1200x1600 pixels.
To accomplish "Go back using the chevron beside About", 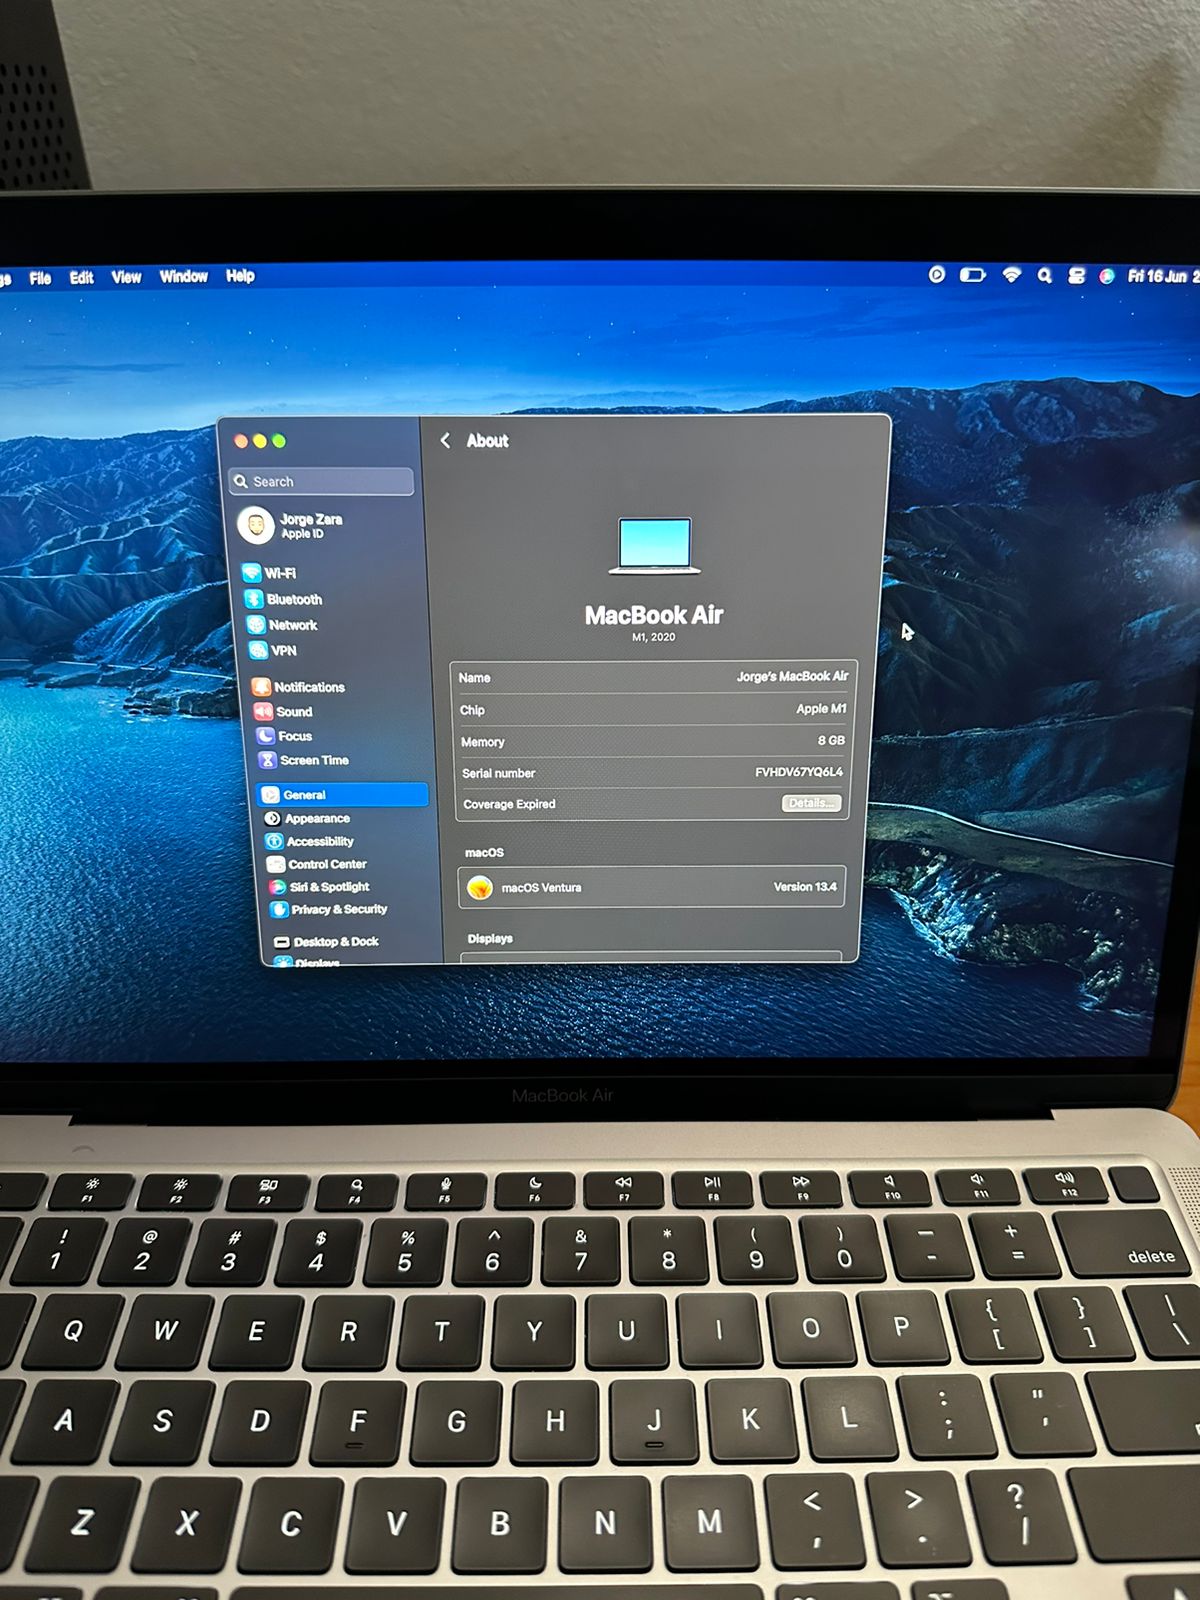I will tap(445, 441).
